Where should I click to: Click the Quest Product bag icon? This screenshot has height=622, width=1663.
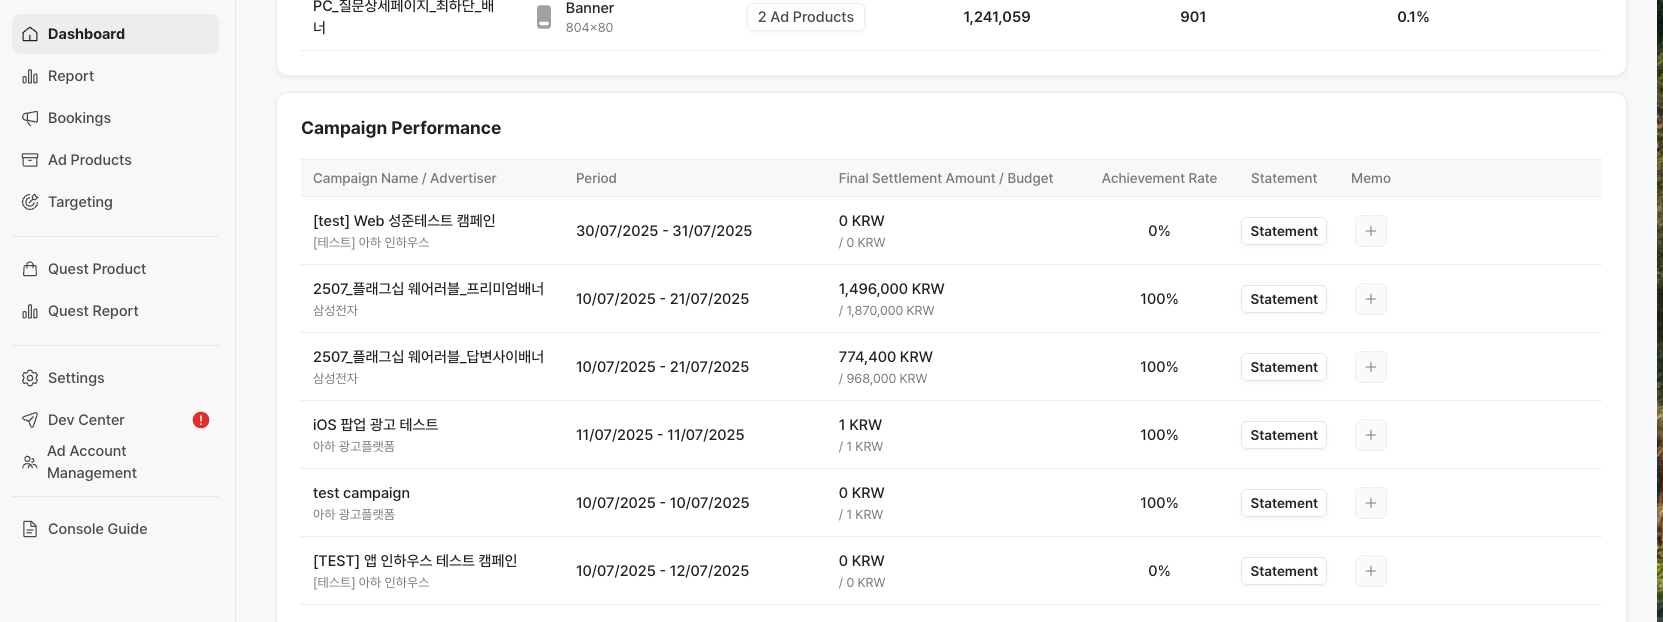[30, 269]
